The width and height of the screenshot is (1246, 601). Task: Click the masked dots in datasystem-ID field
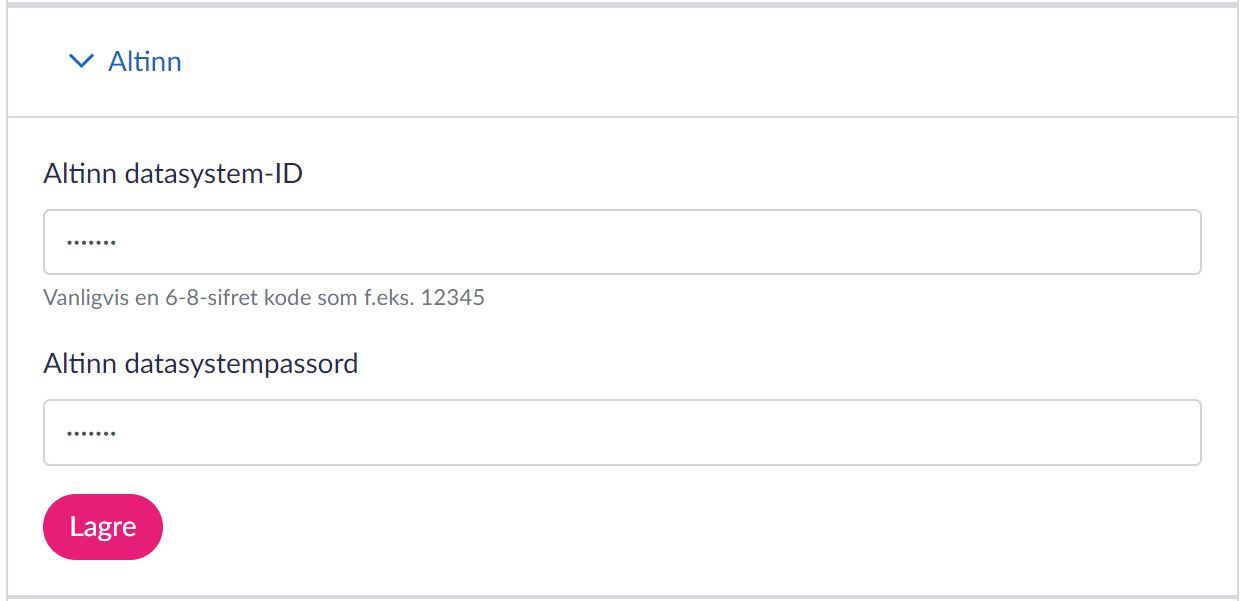pos(91,243)
